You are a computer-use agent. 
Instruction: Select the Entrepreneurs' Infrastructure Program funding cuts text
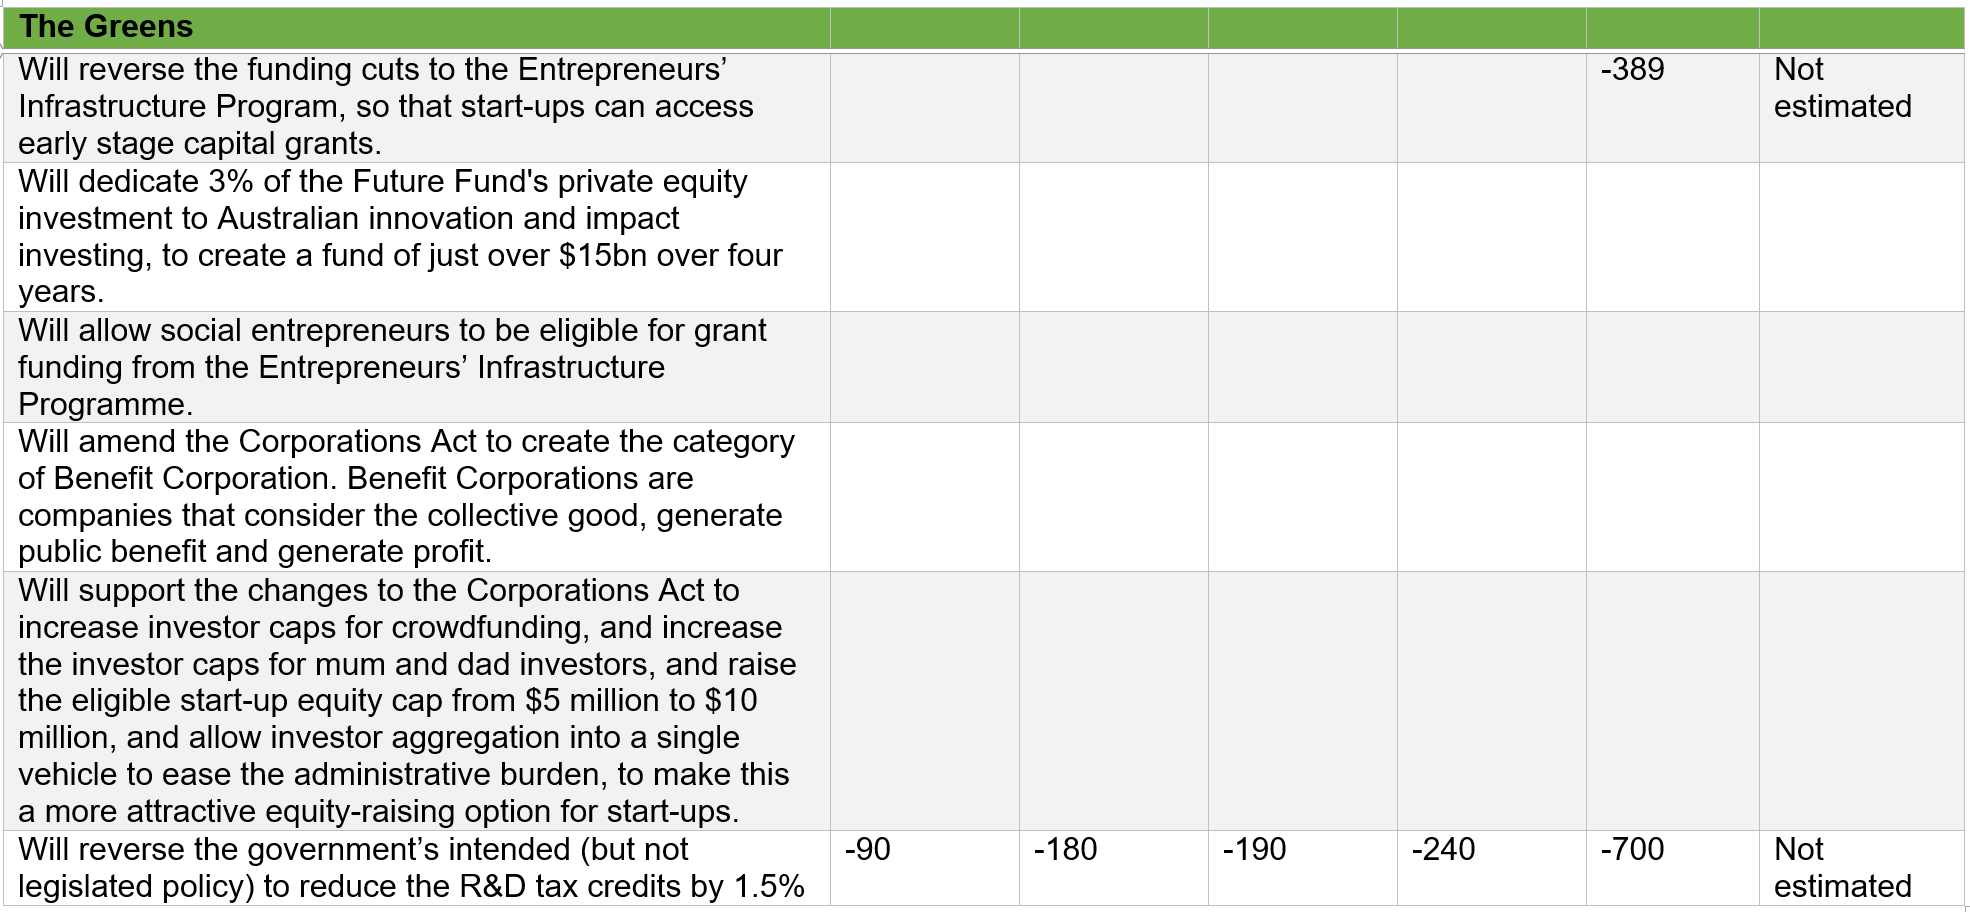pos(385,106)
